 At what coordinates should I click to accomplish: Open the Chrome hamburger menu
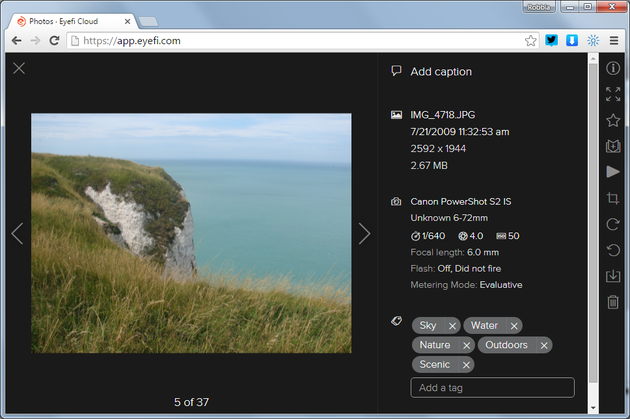(x=613, y=41)
